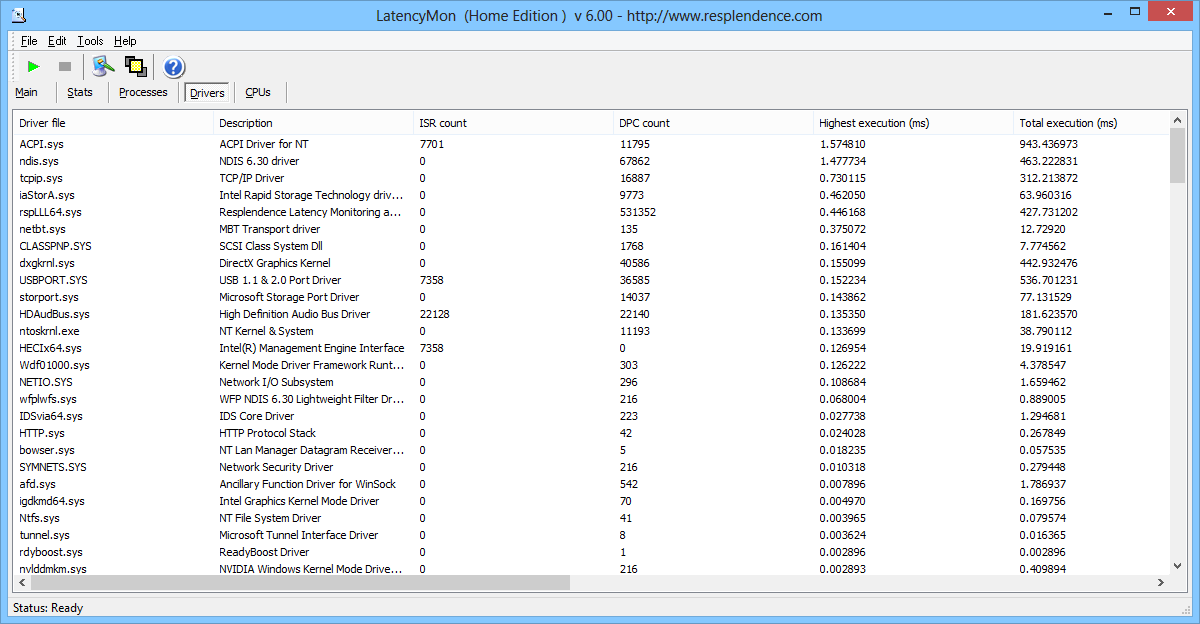Screen dimensions: 1200x624
Task: Select the ACPI.sys driver row
Action: tap(591, 144)
